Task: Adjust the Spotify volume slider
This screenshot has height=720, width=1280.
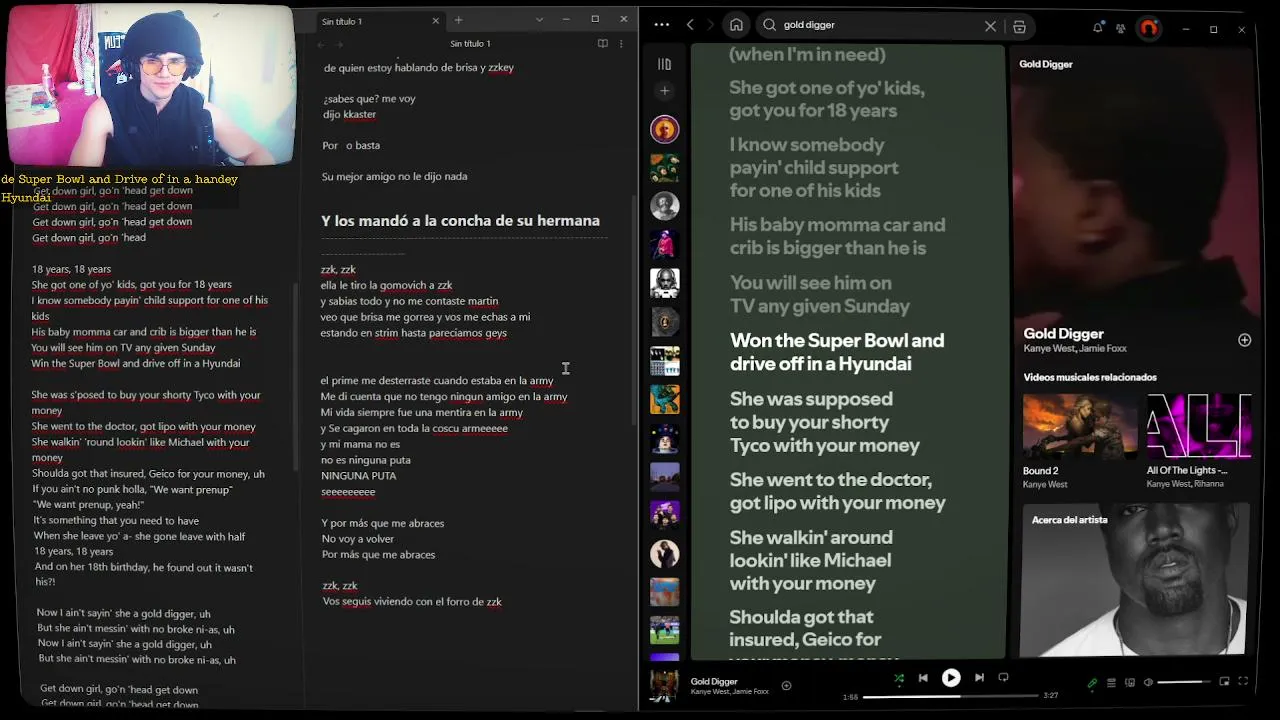Action: coord(1184,683)
